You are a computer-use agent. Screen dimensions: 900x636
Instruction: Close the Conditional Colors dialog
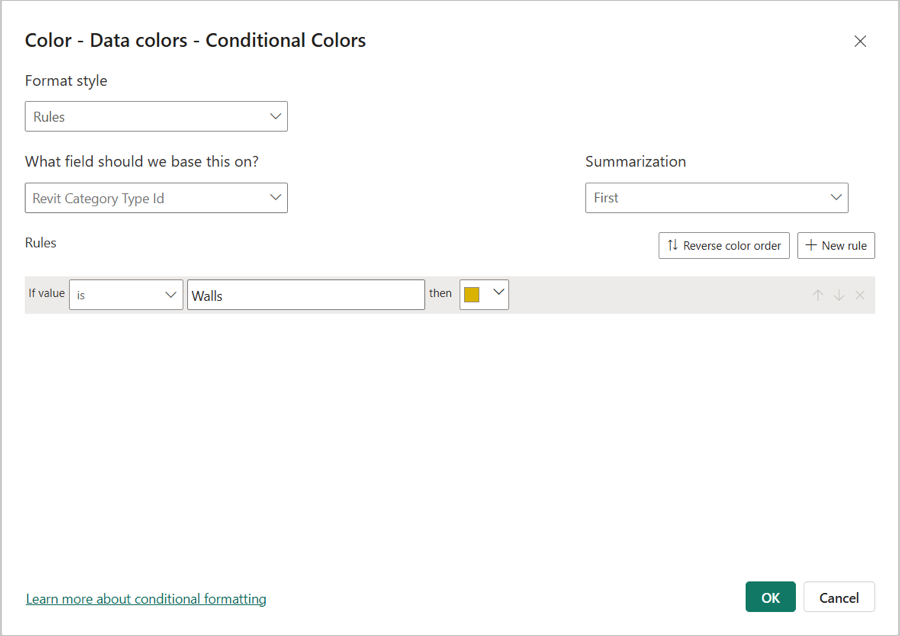(860, 41)
